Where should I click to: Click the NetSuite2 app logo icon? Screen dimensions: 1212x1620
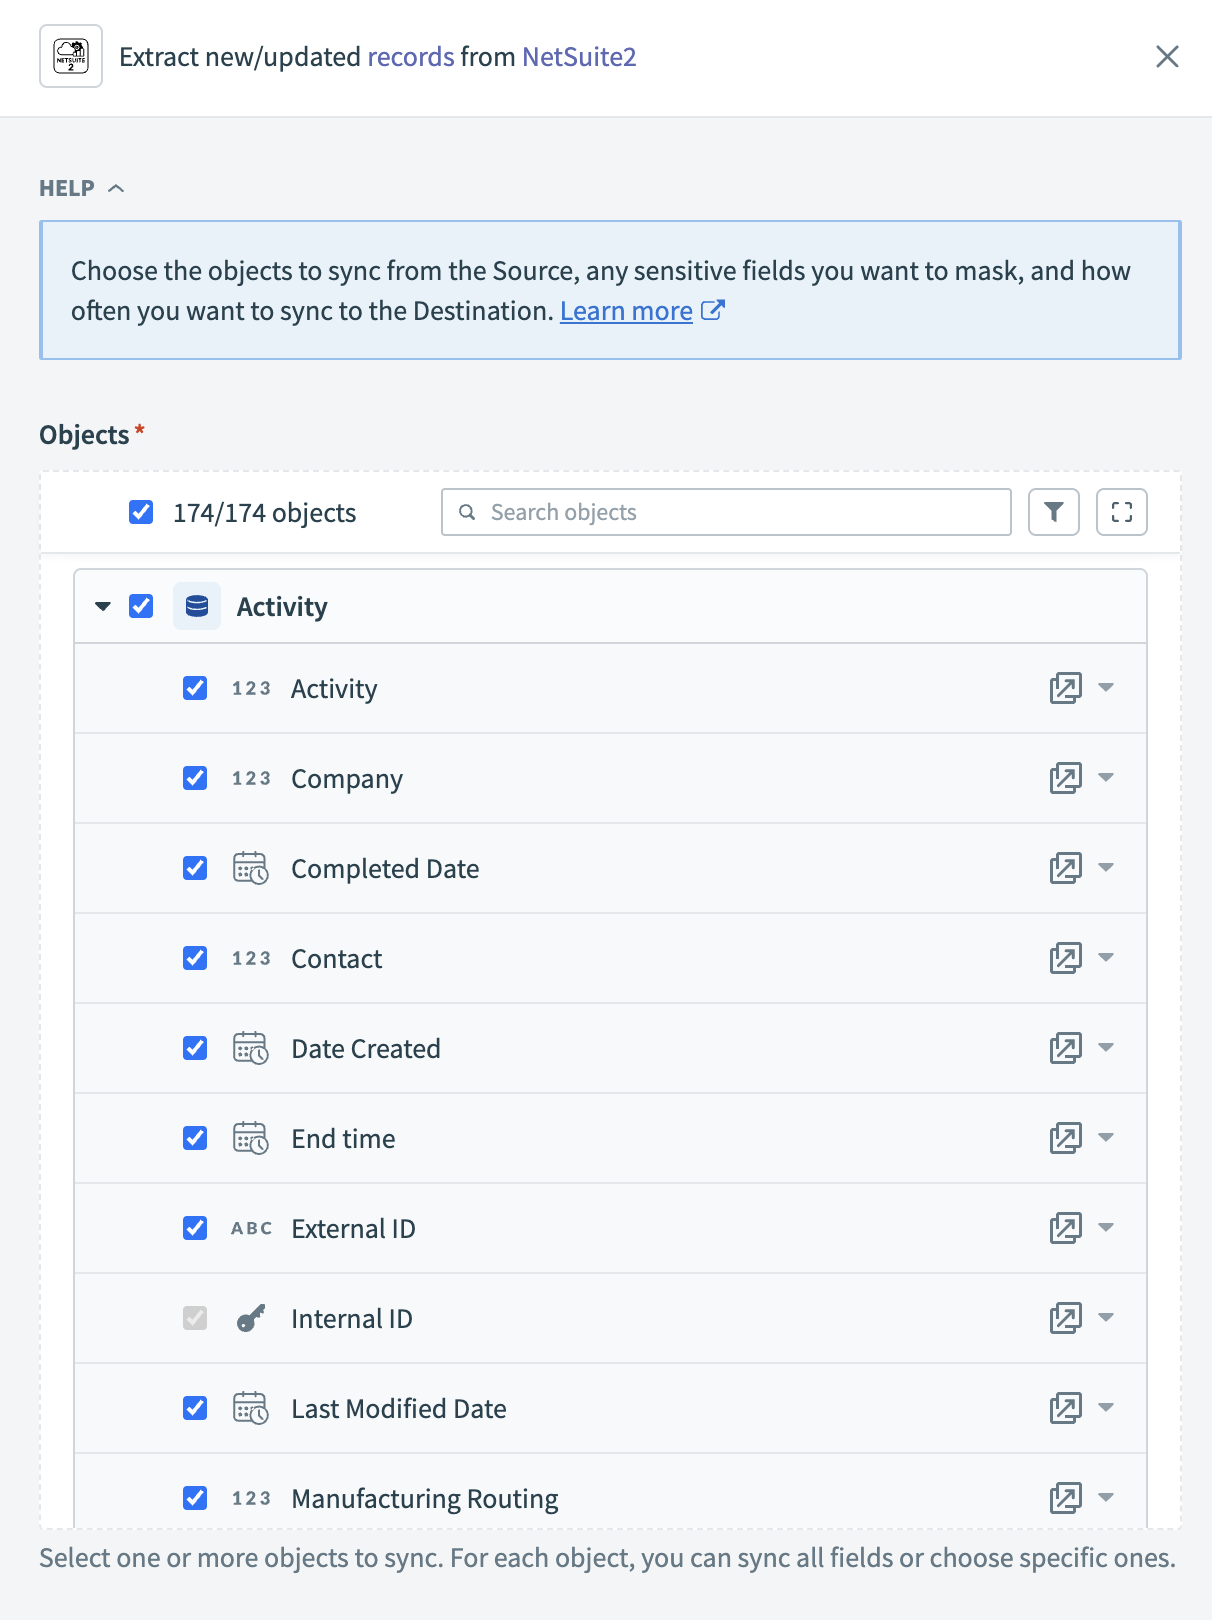[71, 56]
